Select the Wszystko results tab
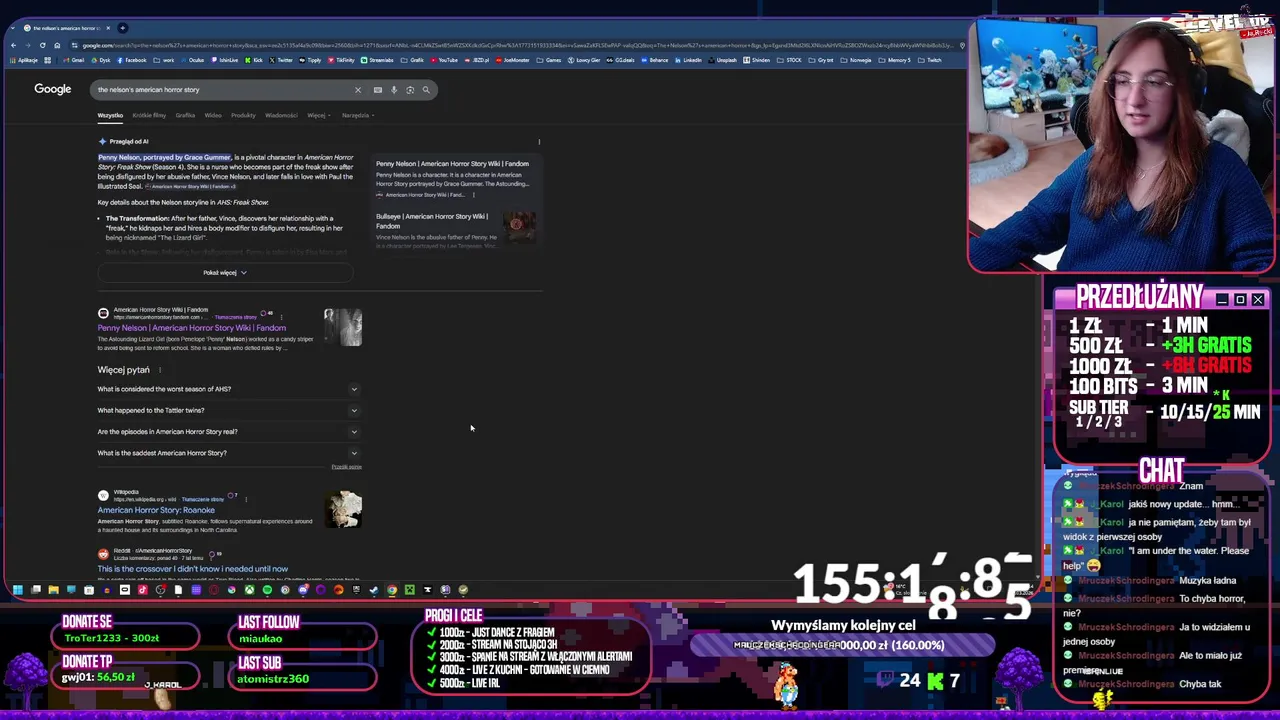Viewport: 1280px width, 720px height. 110,115
